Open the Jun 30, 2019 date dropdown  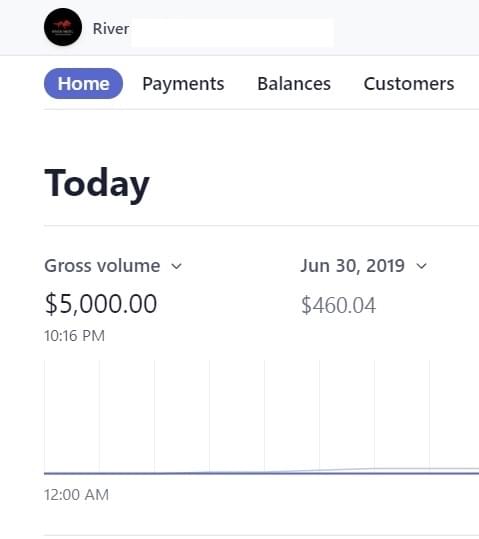coord(364,266)
